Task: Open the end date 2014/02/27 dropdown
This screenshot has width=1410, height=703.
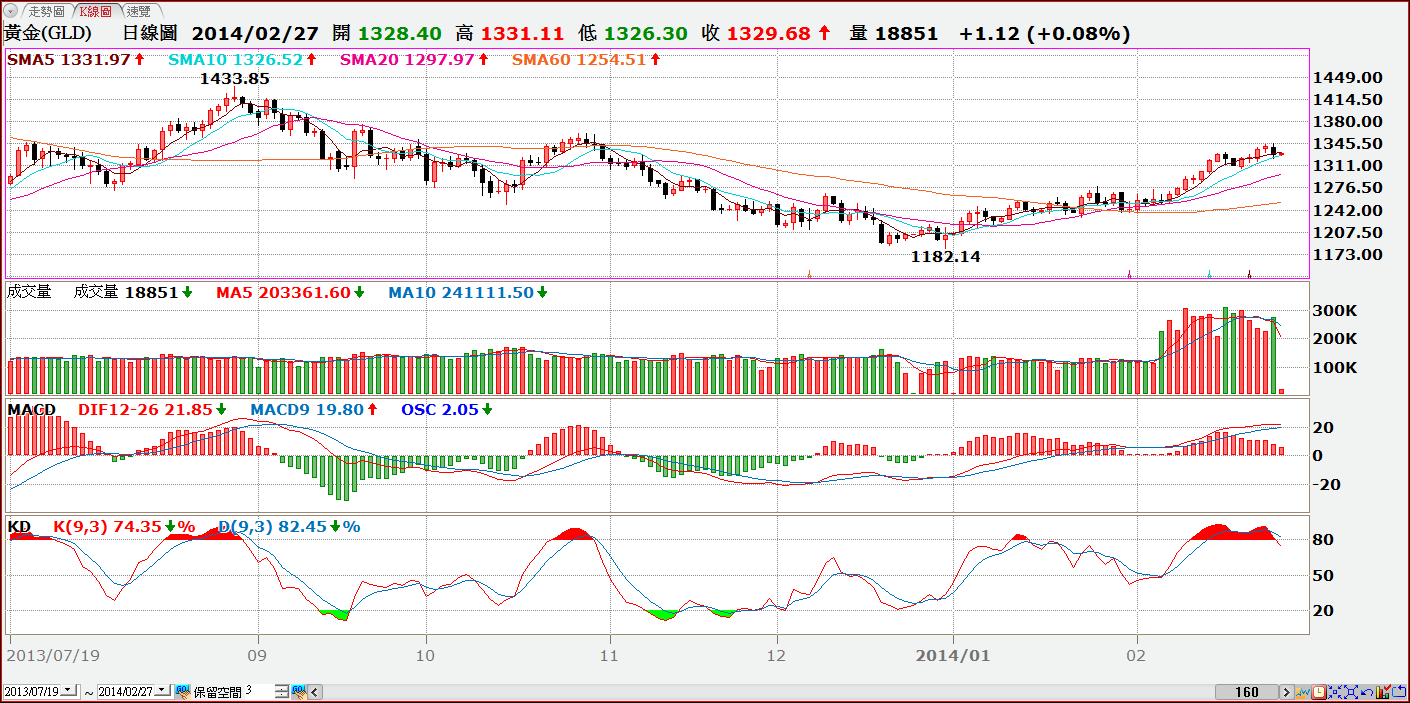Action: tap(163, 691)
